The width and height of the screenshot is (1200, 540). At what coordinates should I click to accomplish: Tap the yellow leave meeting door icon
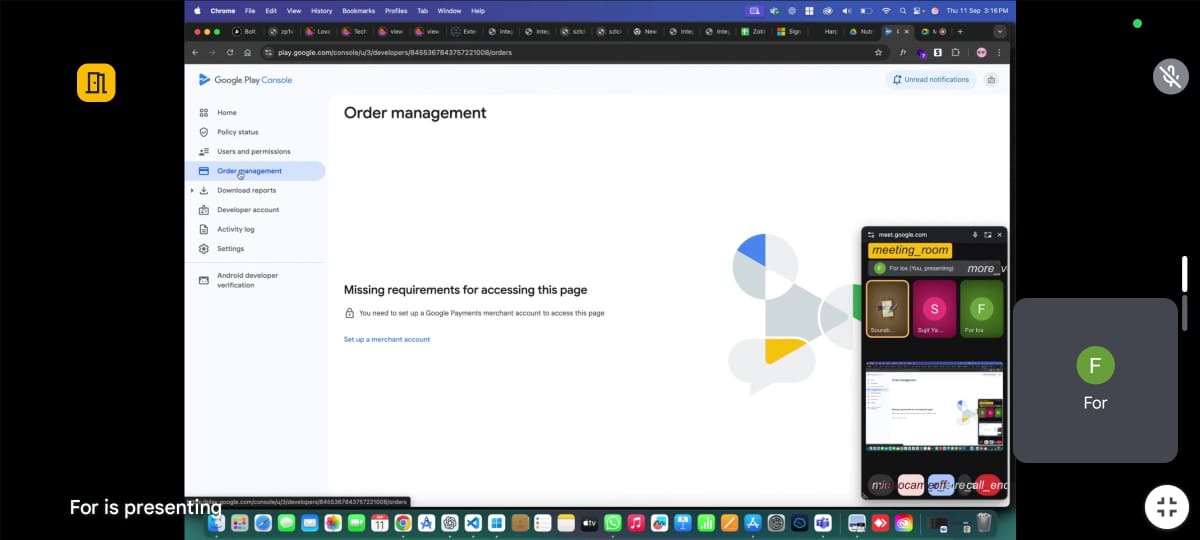pos(96,83)
